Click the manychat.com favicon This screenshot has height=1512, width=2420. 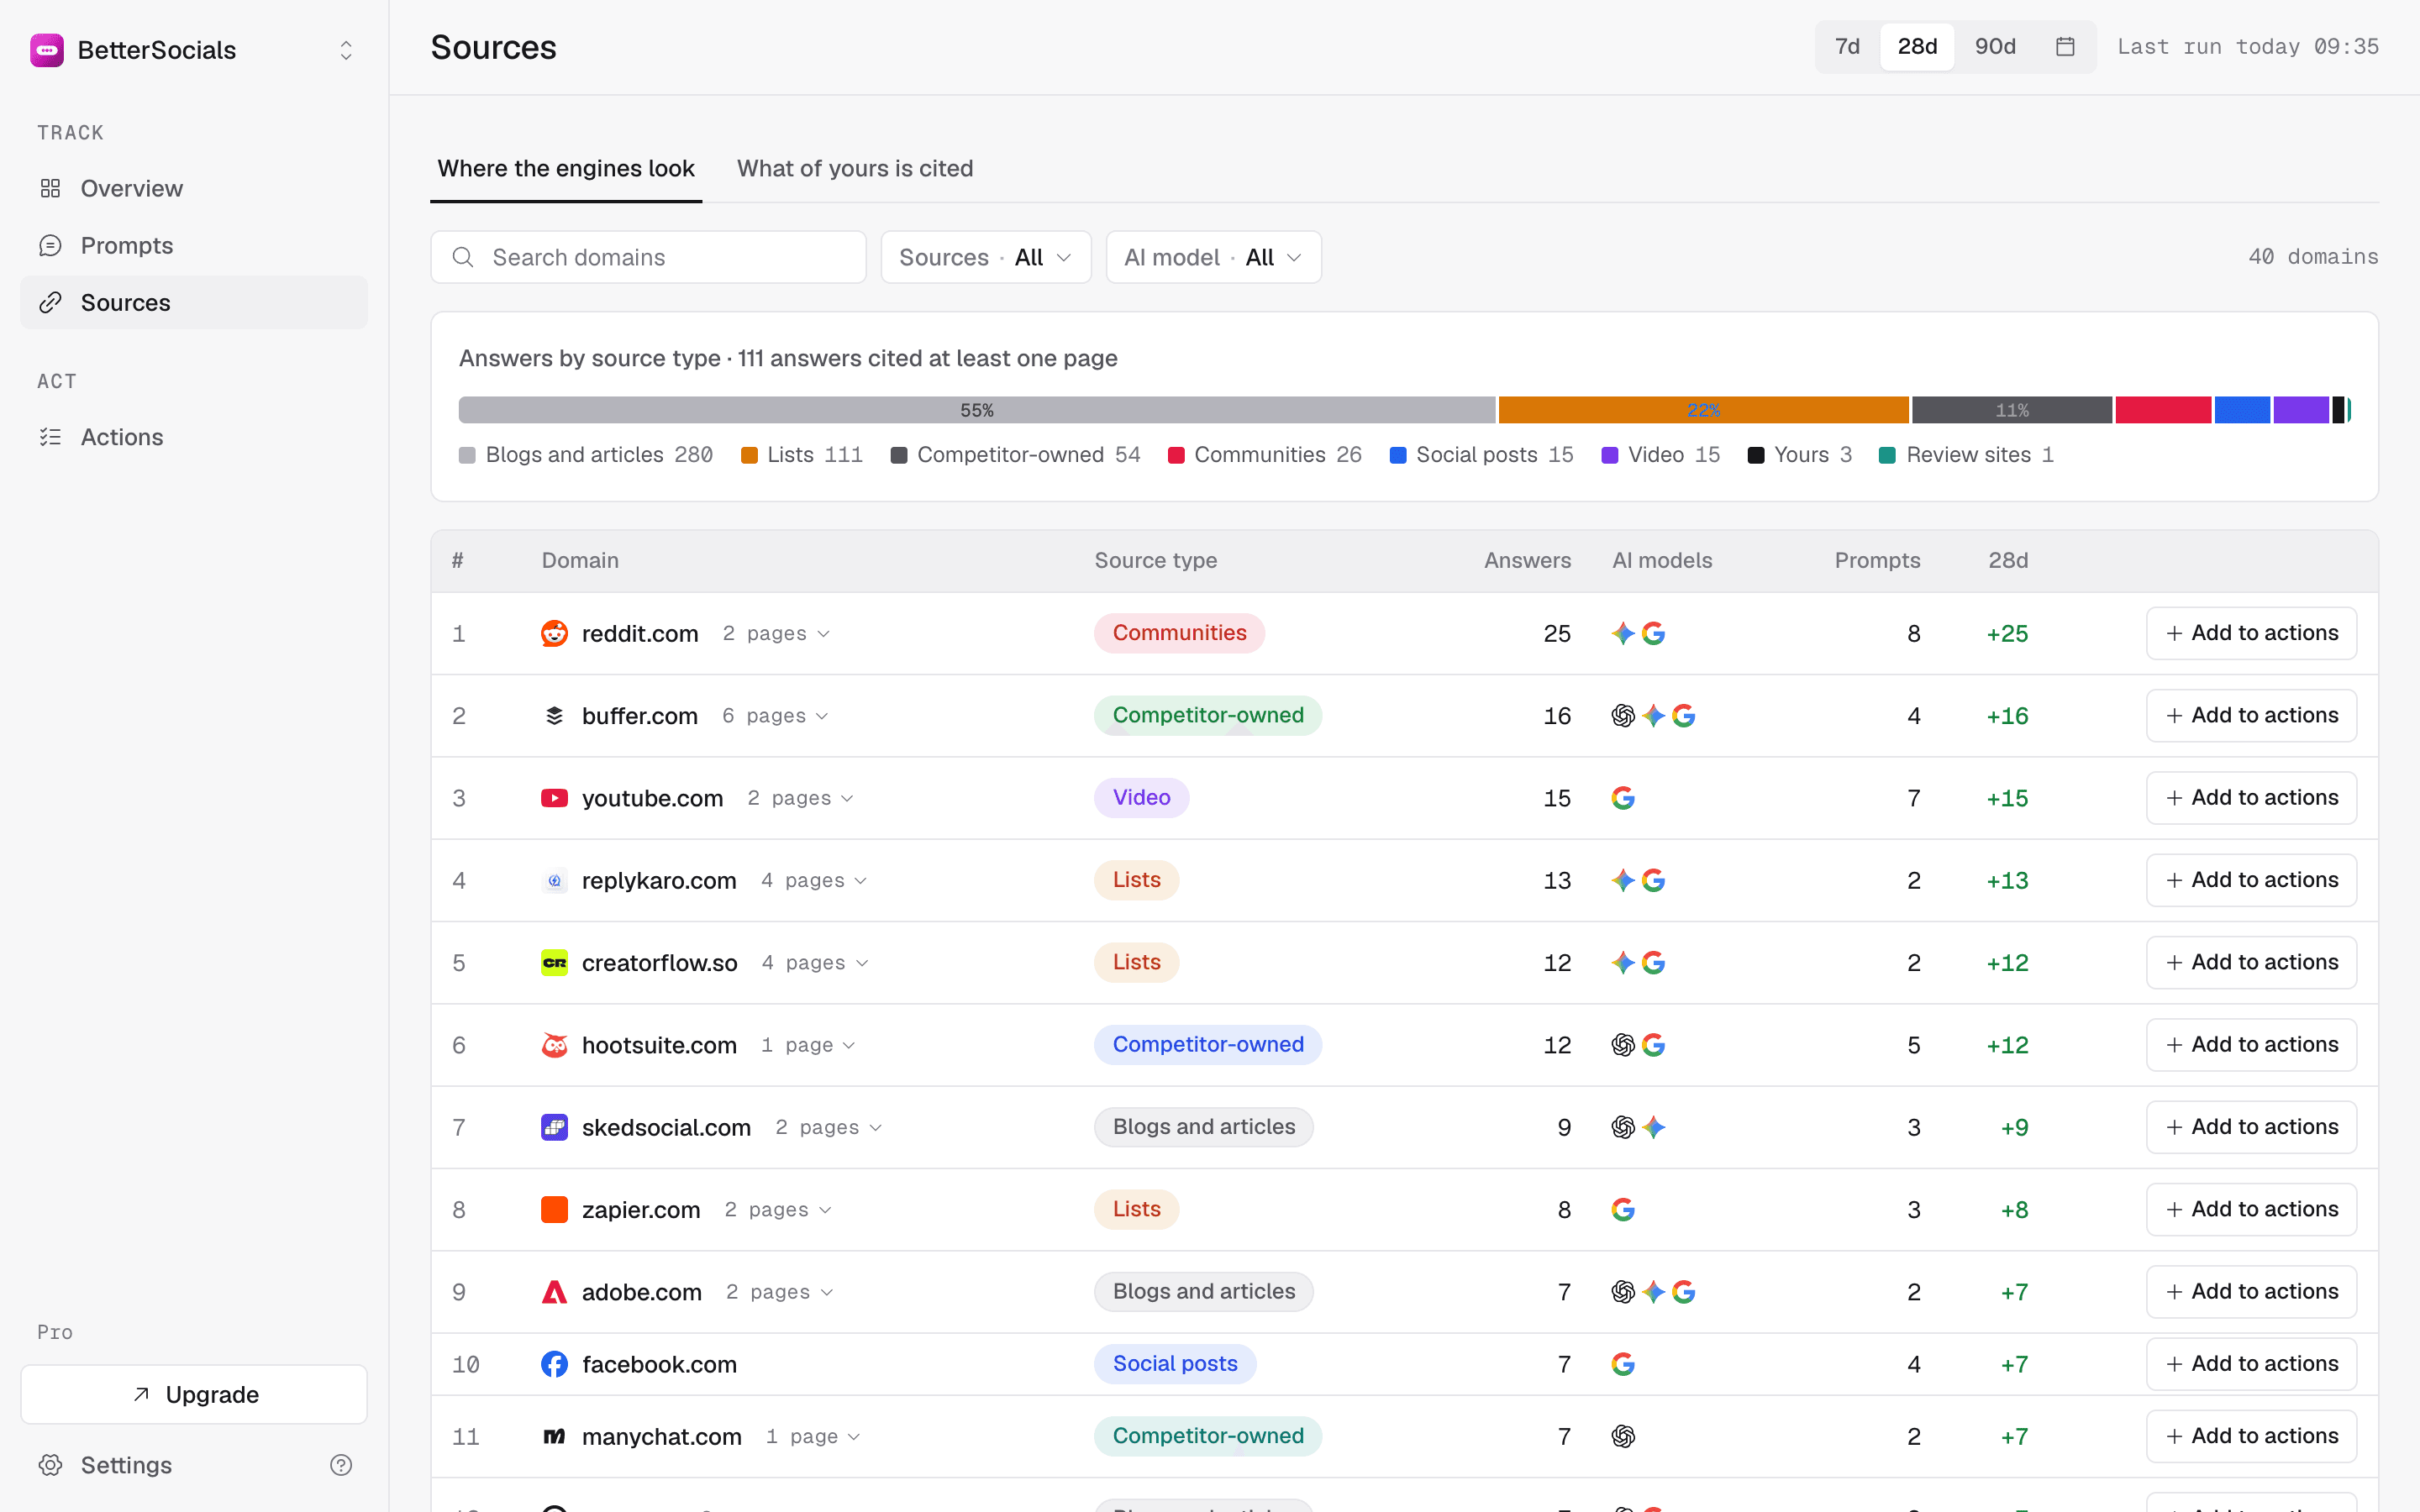click(554, 1436)
